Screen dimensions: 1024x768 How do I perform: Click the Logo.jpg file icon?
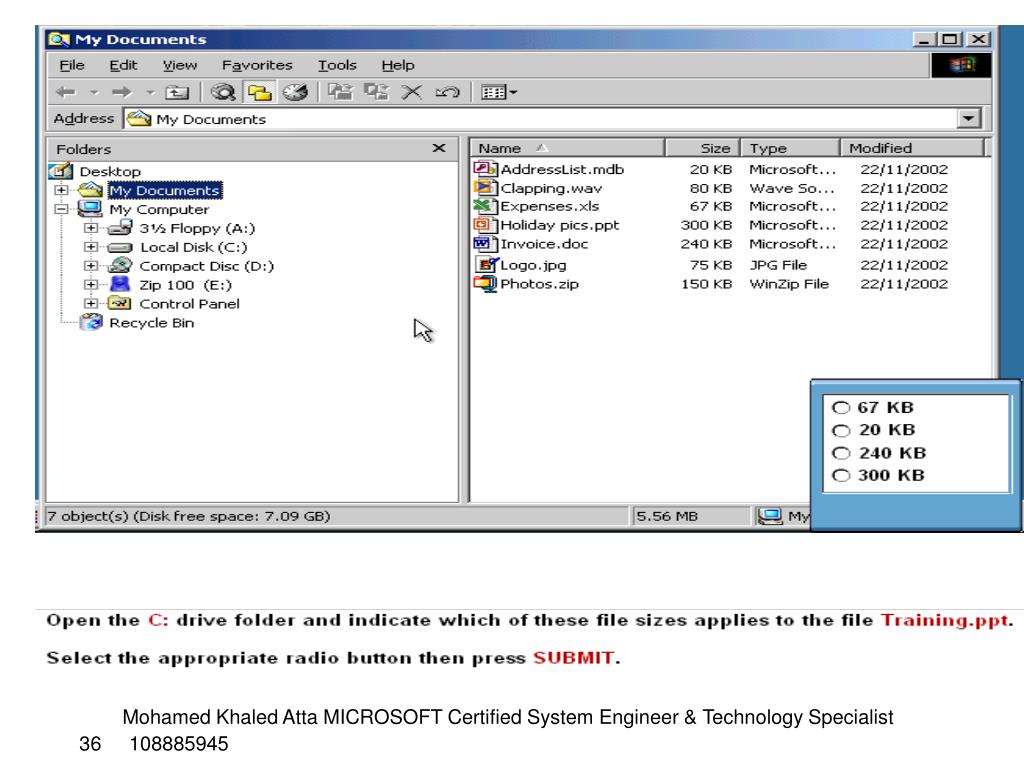(487, 264)
